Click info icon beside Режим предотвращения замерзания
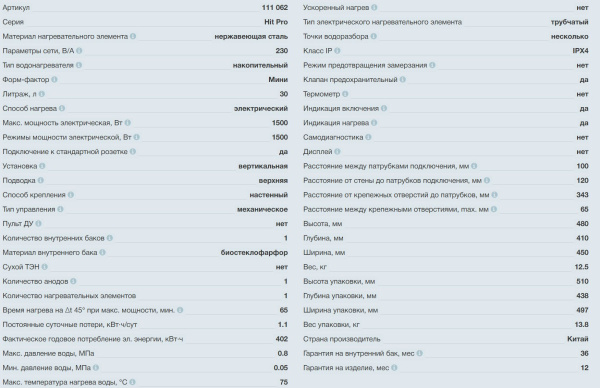Screen dimensions: 600x388 432,65
